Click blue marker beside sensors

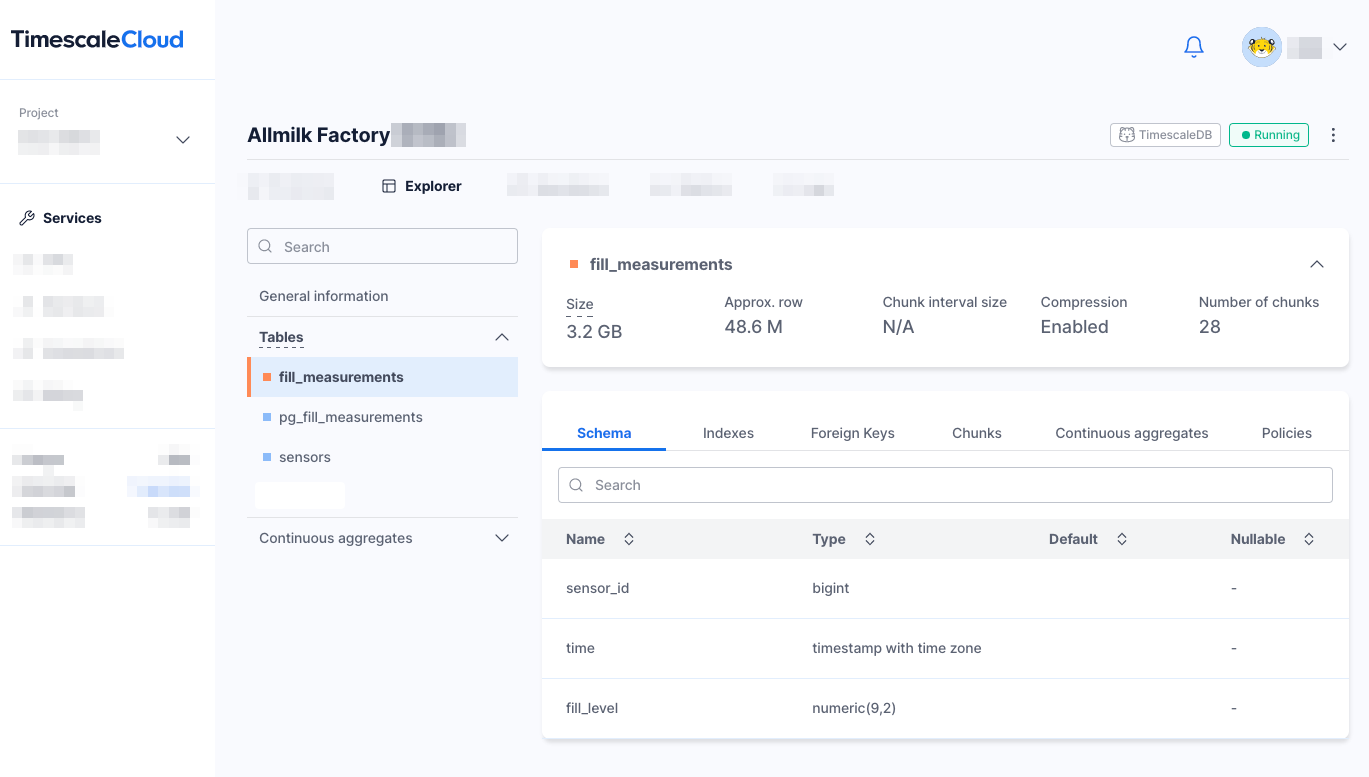(x=267, y=457)
